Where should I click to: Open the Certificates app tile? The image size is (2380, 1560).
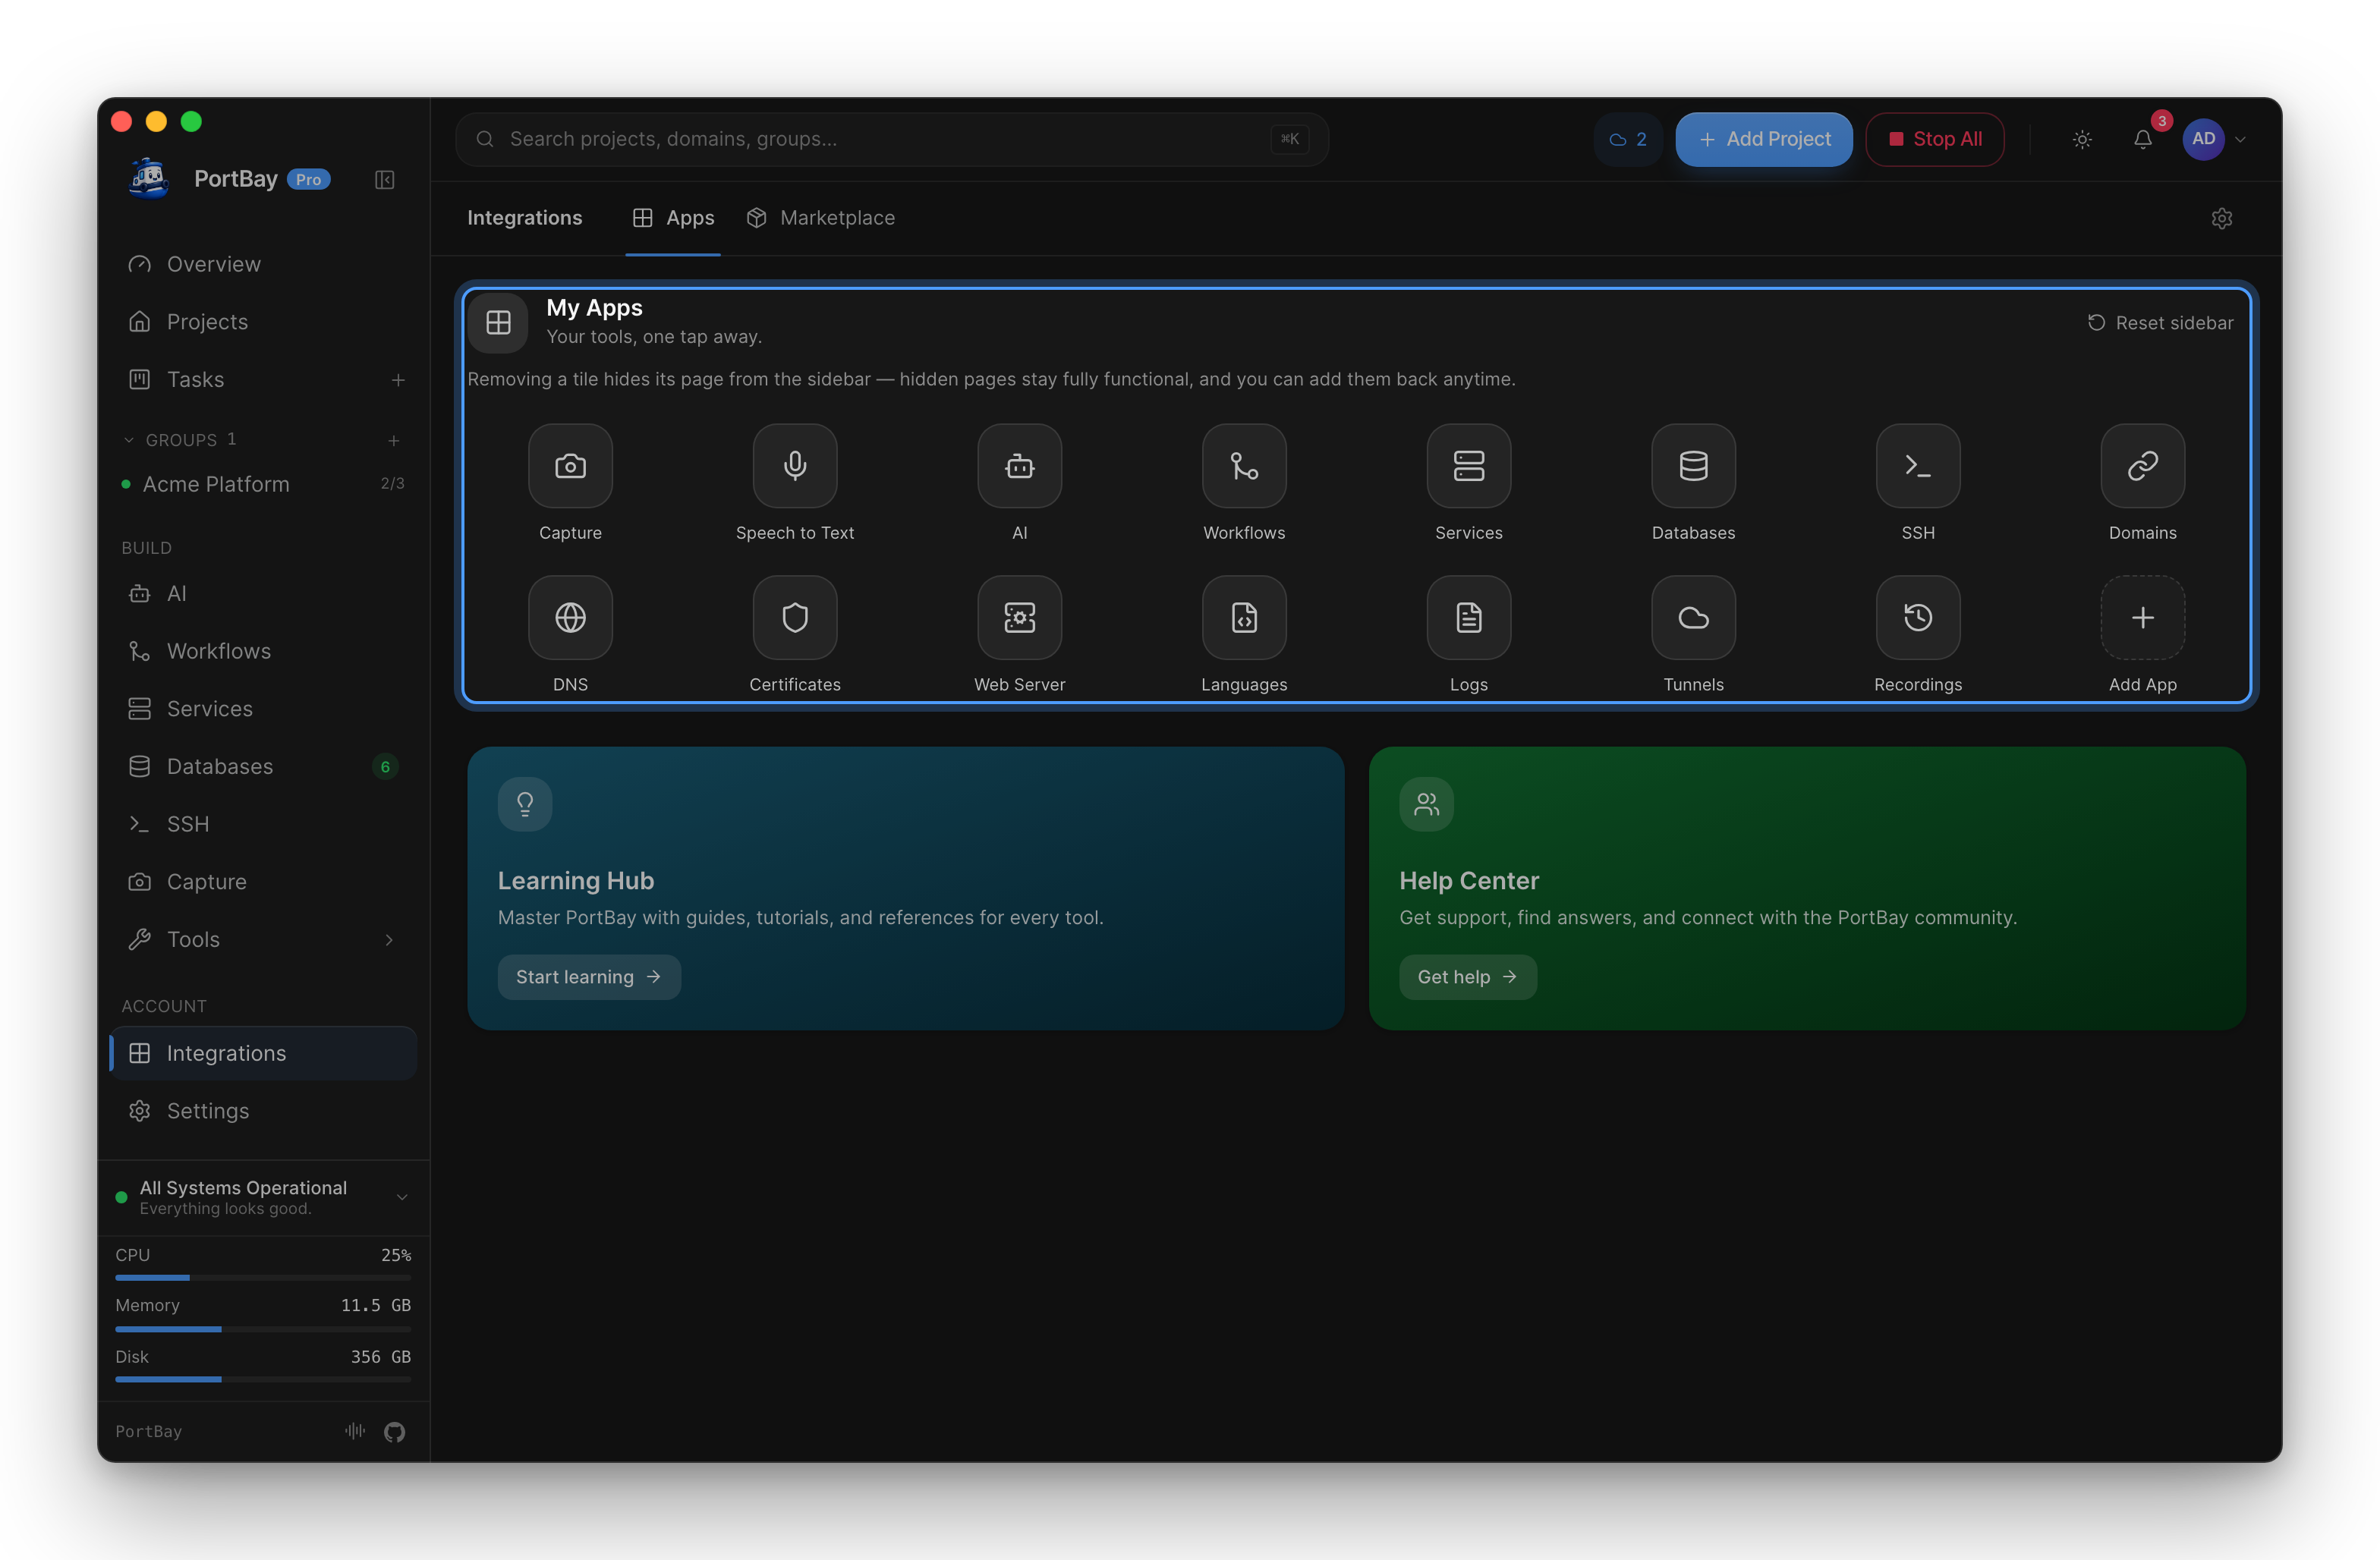coord(795,617)
